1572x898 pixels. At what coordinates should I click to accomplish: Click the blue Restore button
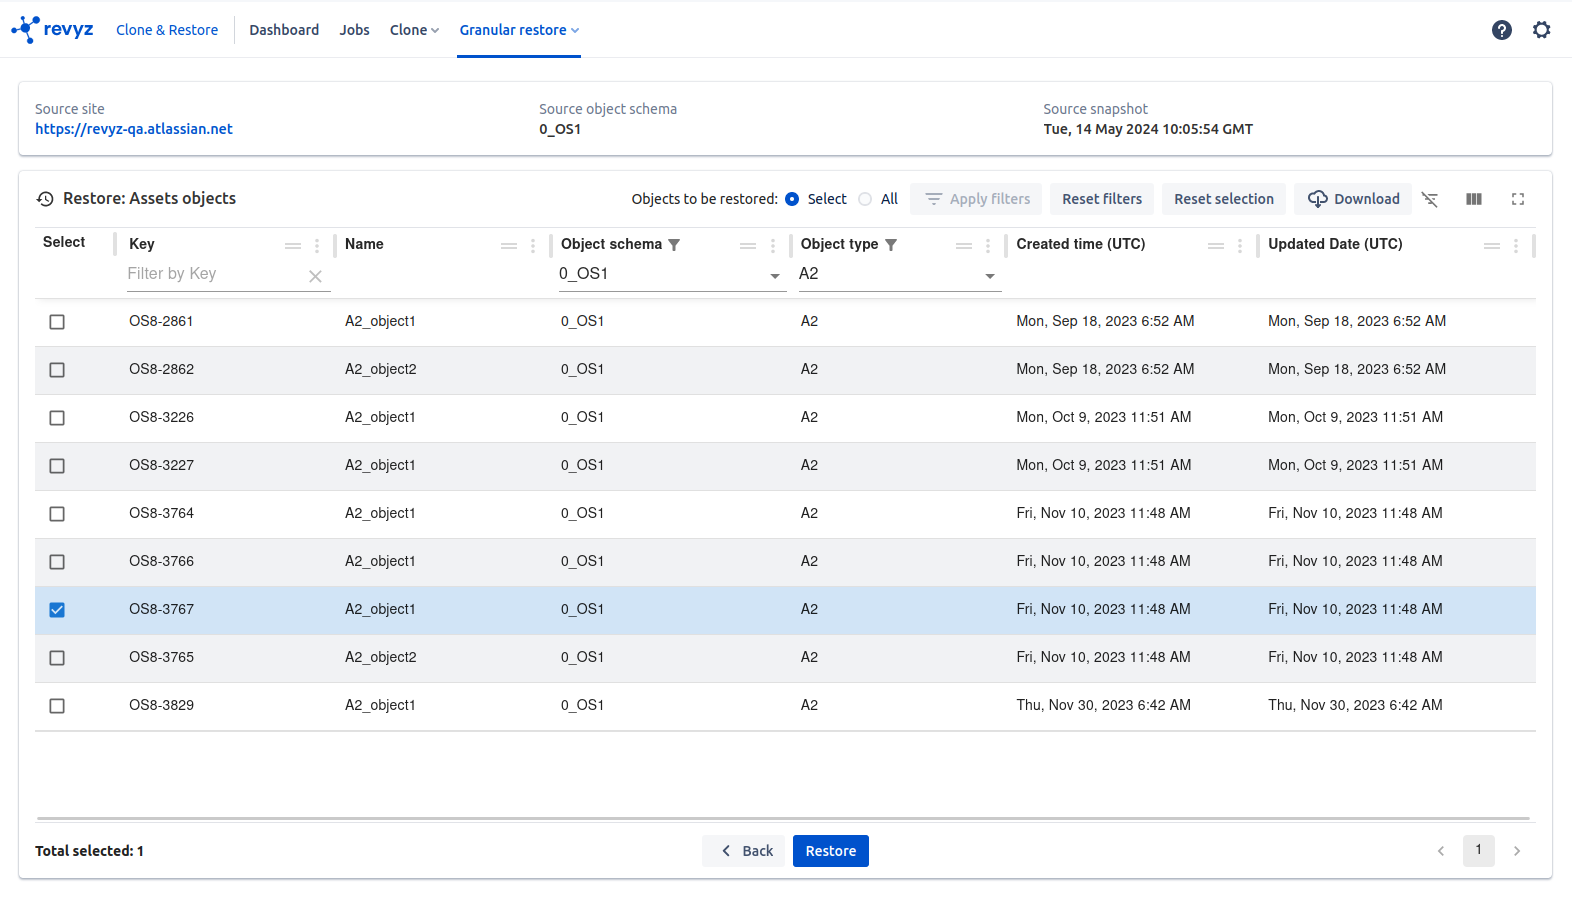click(831, 851)
